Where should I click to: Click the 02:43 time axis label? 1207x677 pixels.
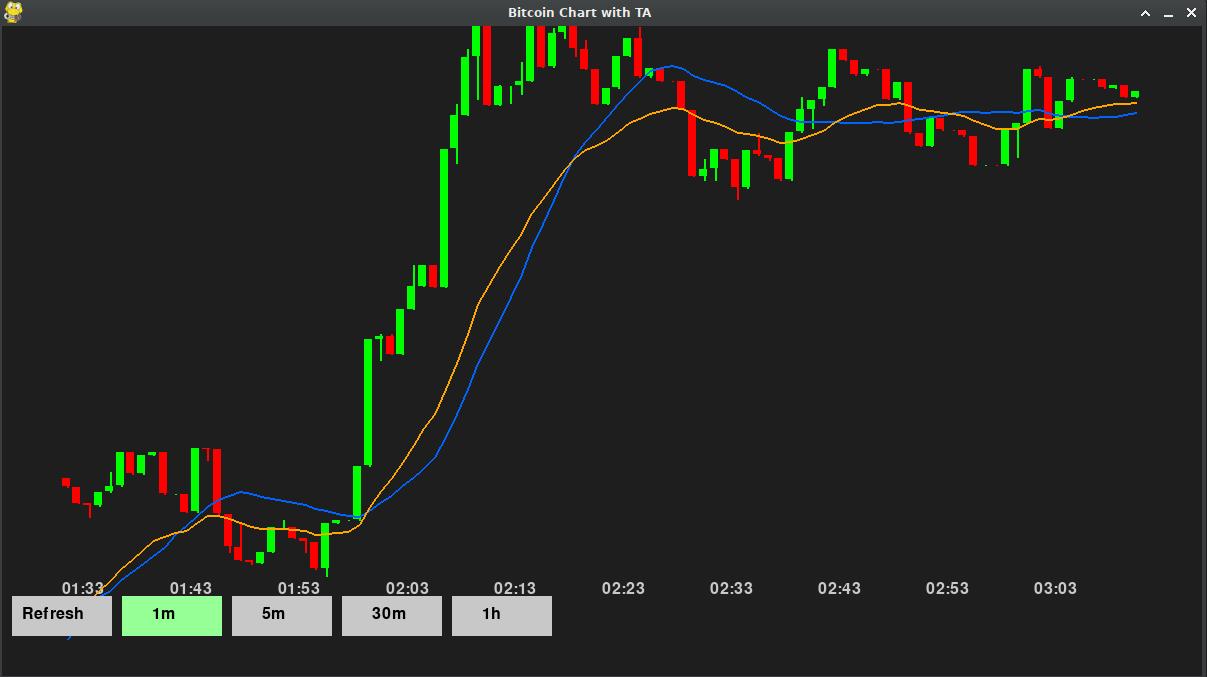coord(839,588)
